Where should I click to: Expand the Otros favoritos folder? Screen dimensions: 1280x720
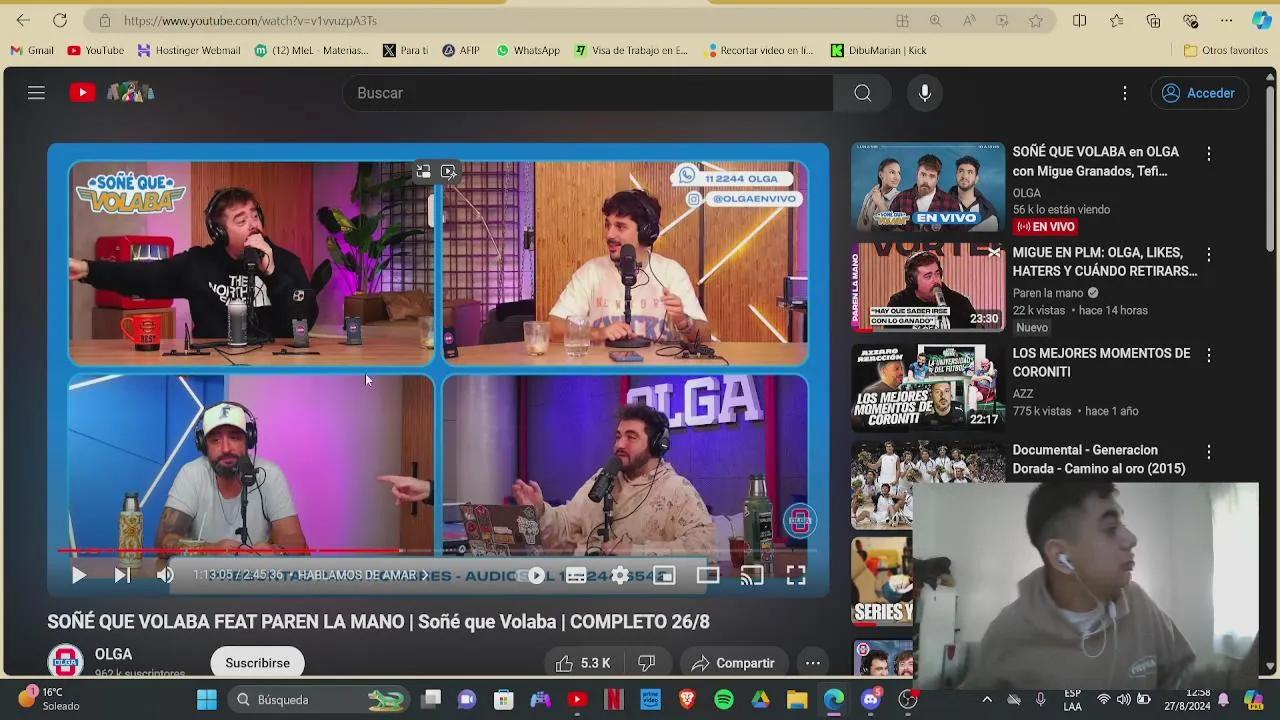click(x=1226, y=50)
